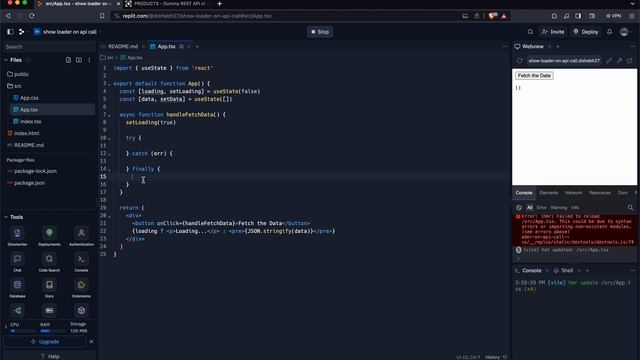Switch to devtools Network tab
Image resolution: width=640 pixels, height=360 pixels.
point(573,193)
